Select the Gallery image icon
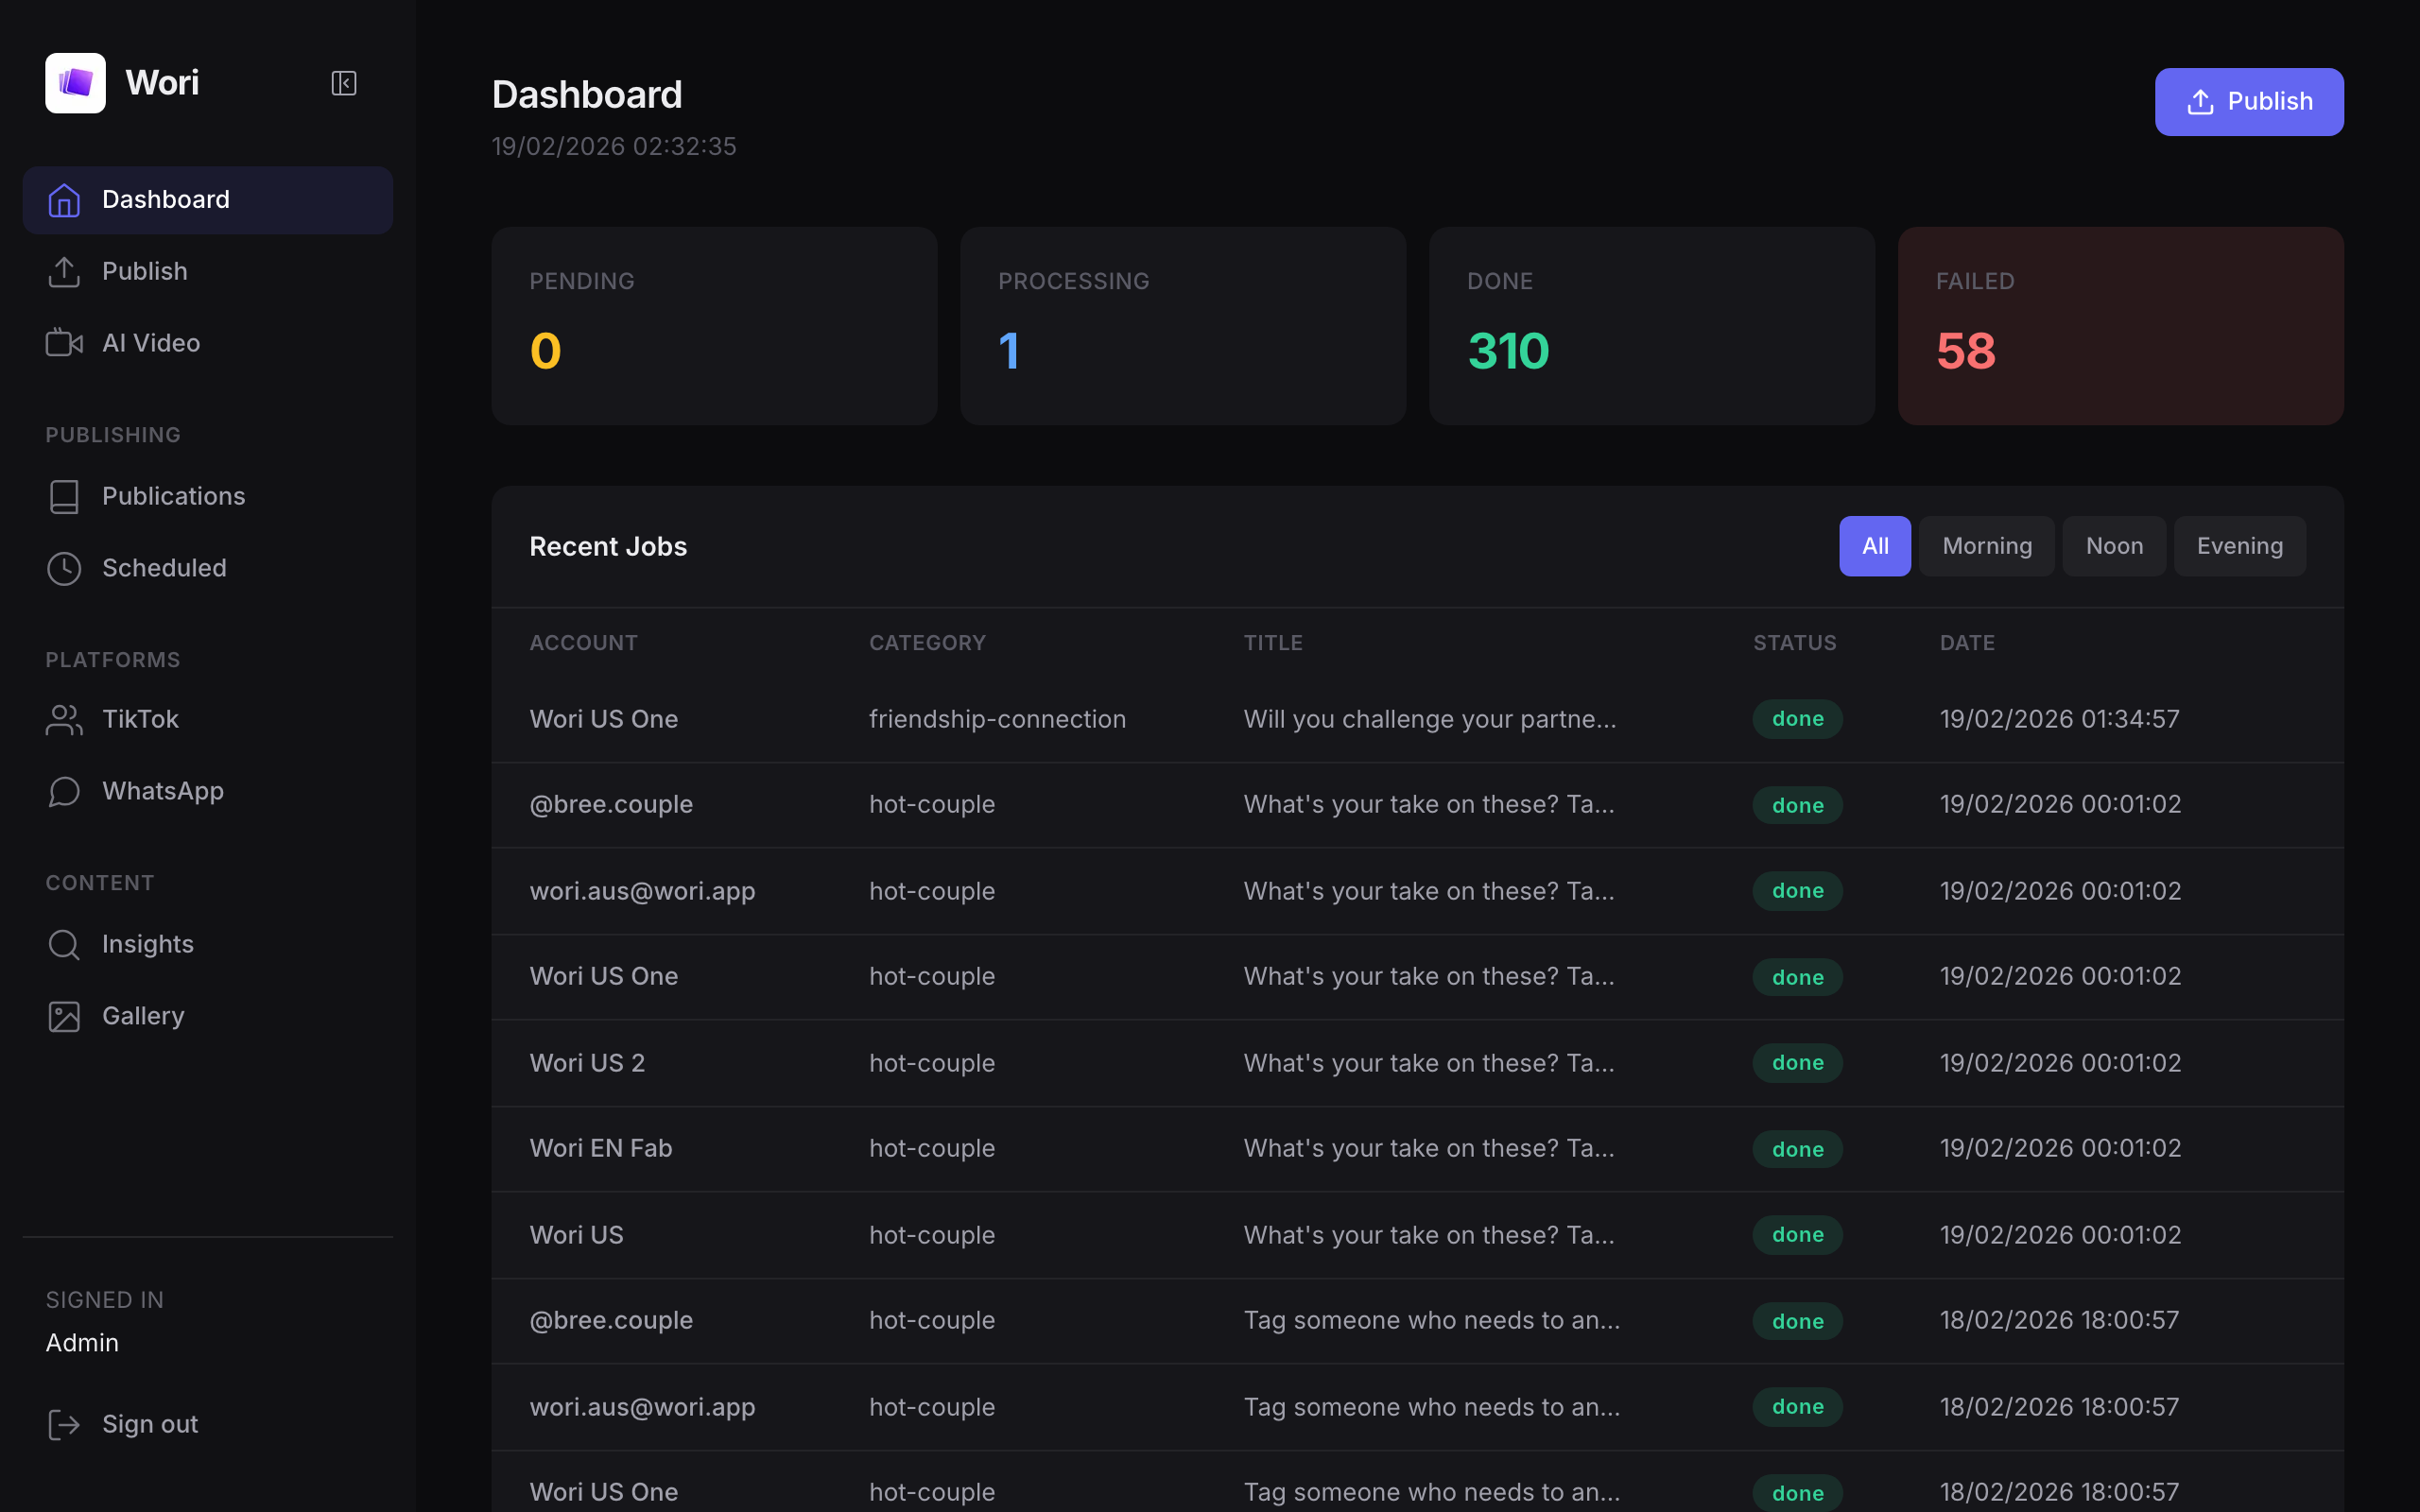 click(64, 1016)
